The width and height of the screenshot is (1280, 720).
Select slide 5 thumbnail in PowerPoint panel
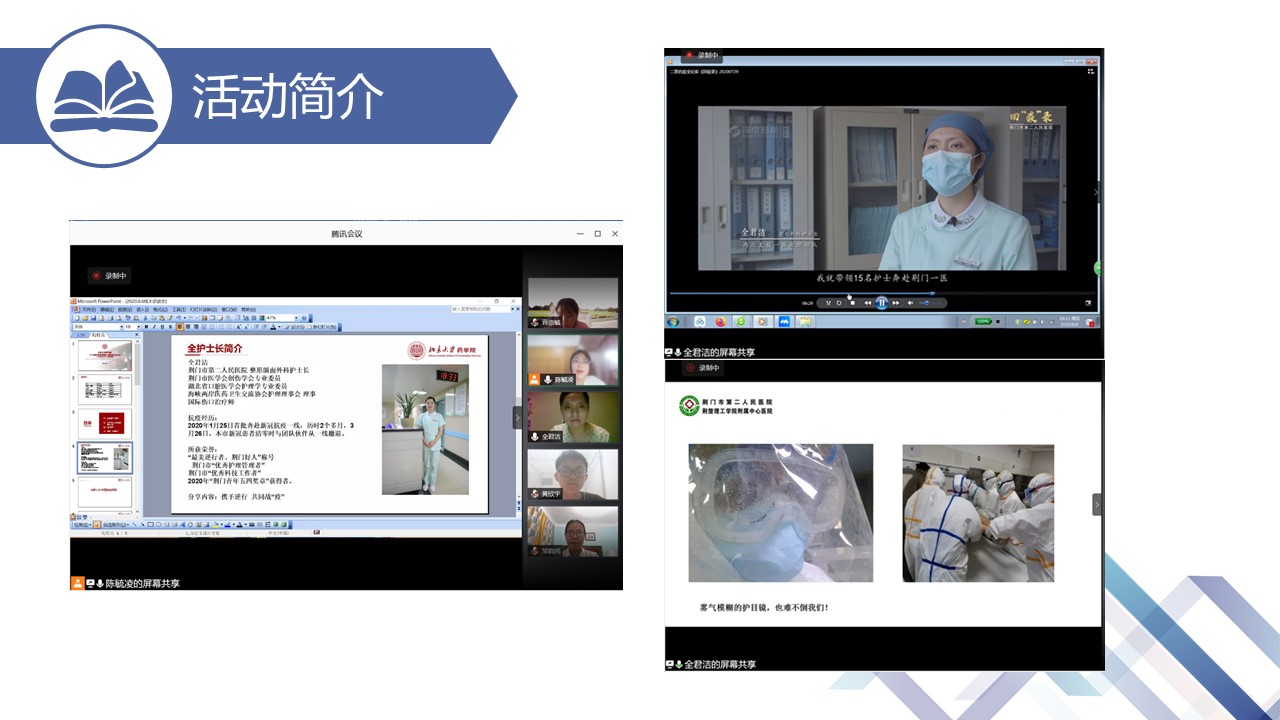107,492
